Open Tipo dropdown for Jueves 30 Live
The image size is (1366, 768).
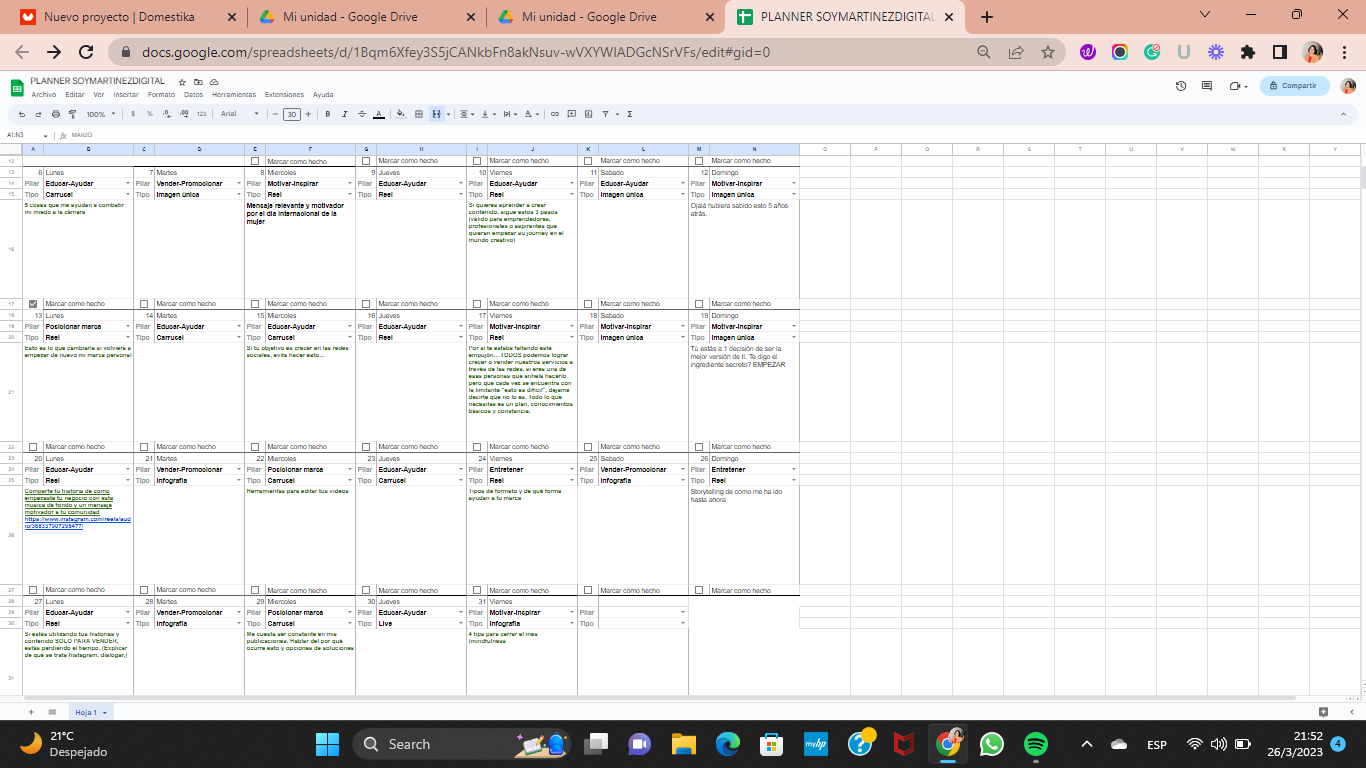(x=460, y=624)
